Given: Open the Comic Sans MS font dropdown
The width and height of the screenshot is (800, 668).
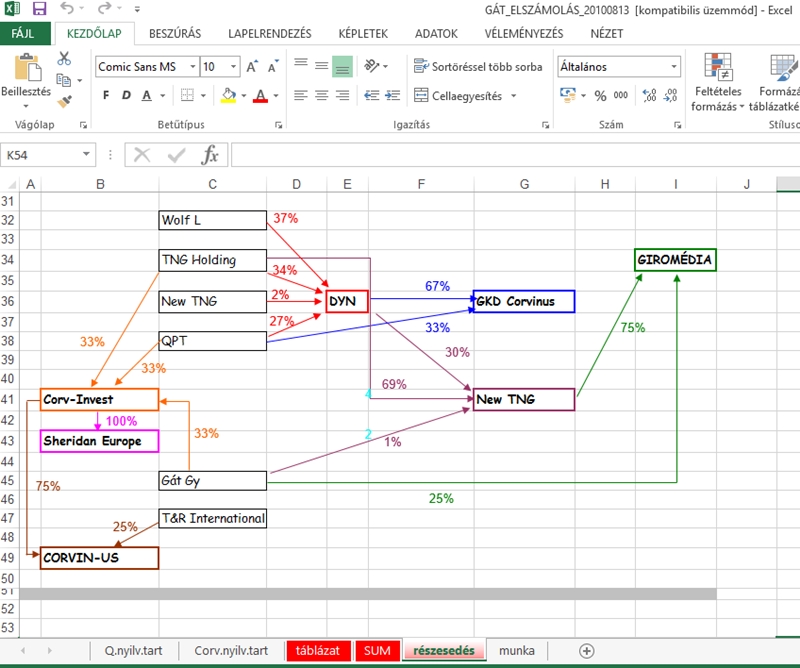Looking at the screenshot, I should tap(193, 67).
